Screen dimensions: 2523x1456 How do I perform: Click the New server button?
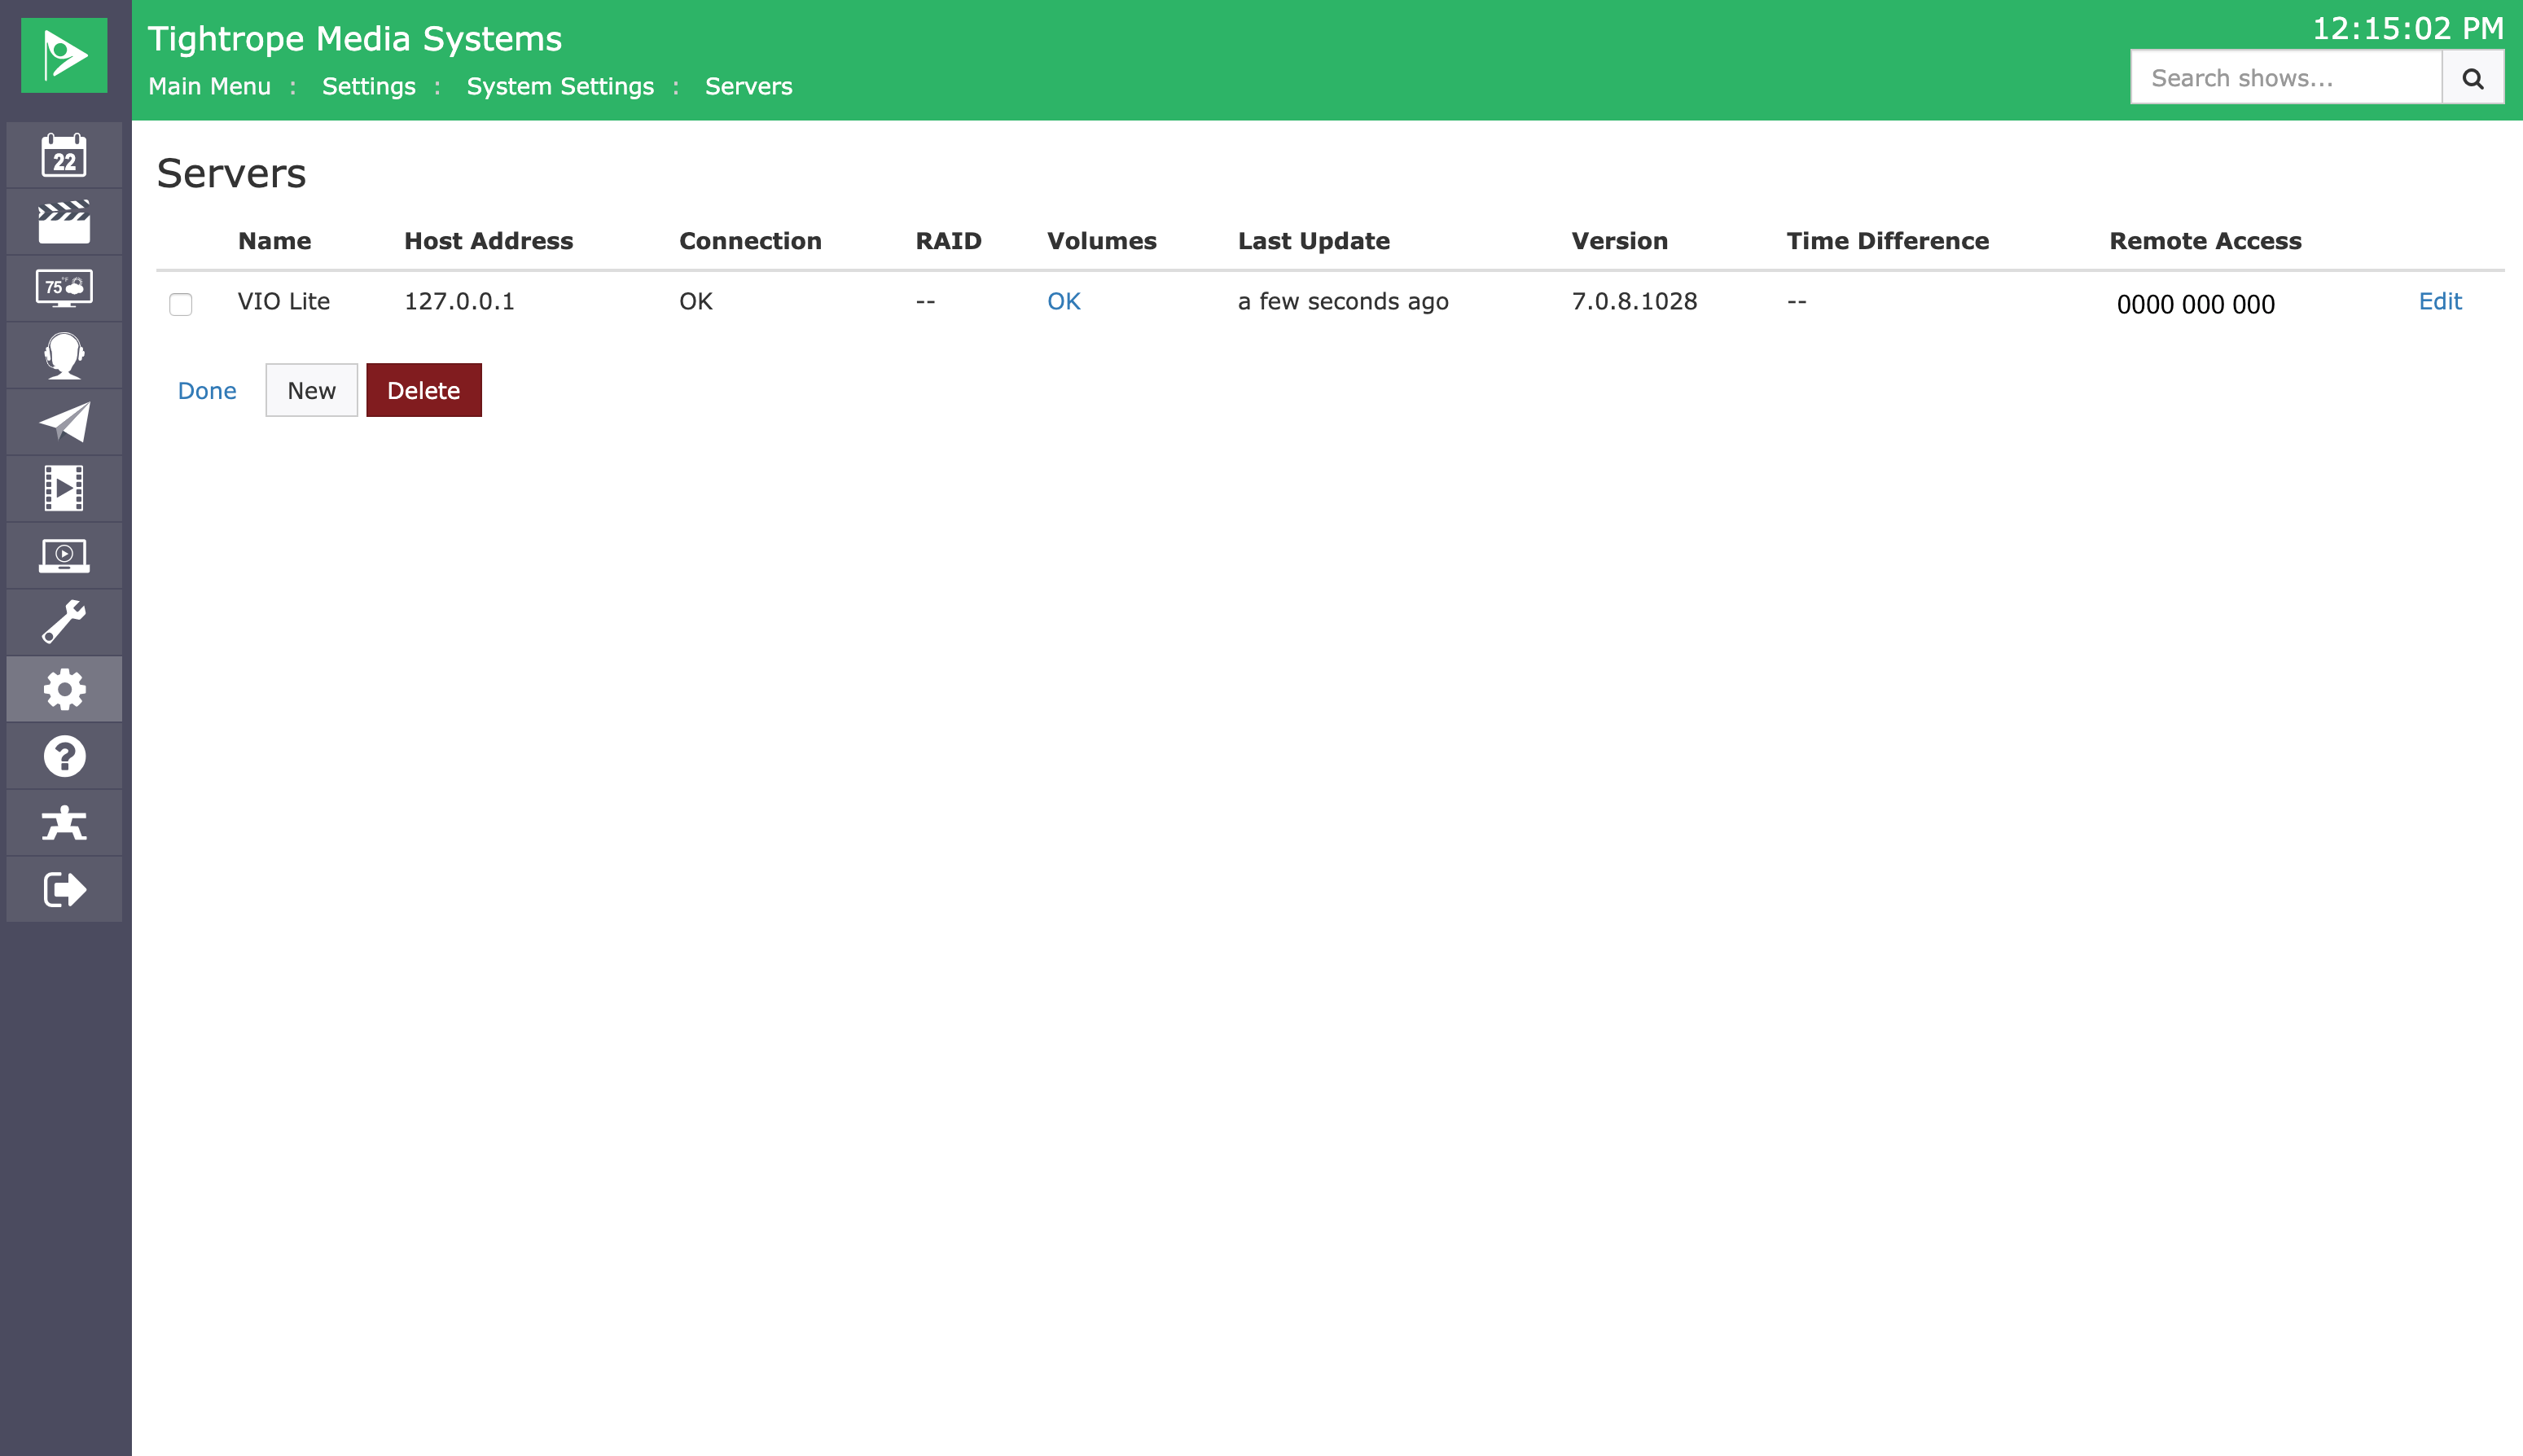tap(311, 390)
